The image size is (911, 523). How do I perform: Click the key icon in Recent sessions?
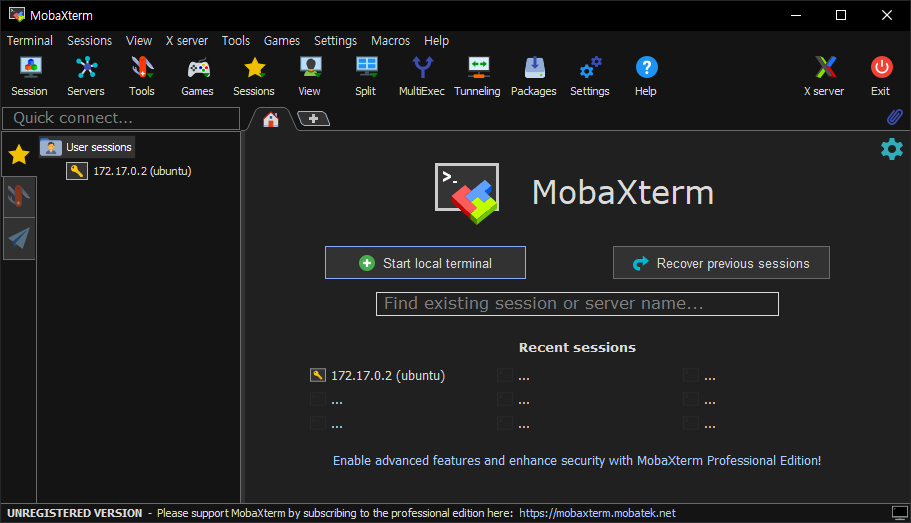(x=318, y=375)
